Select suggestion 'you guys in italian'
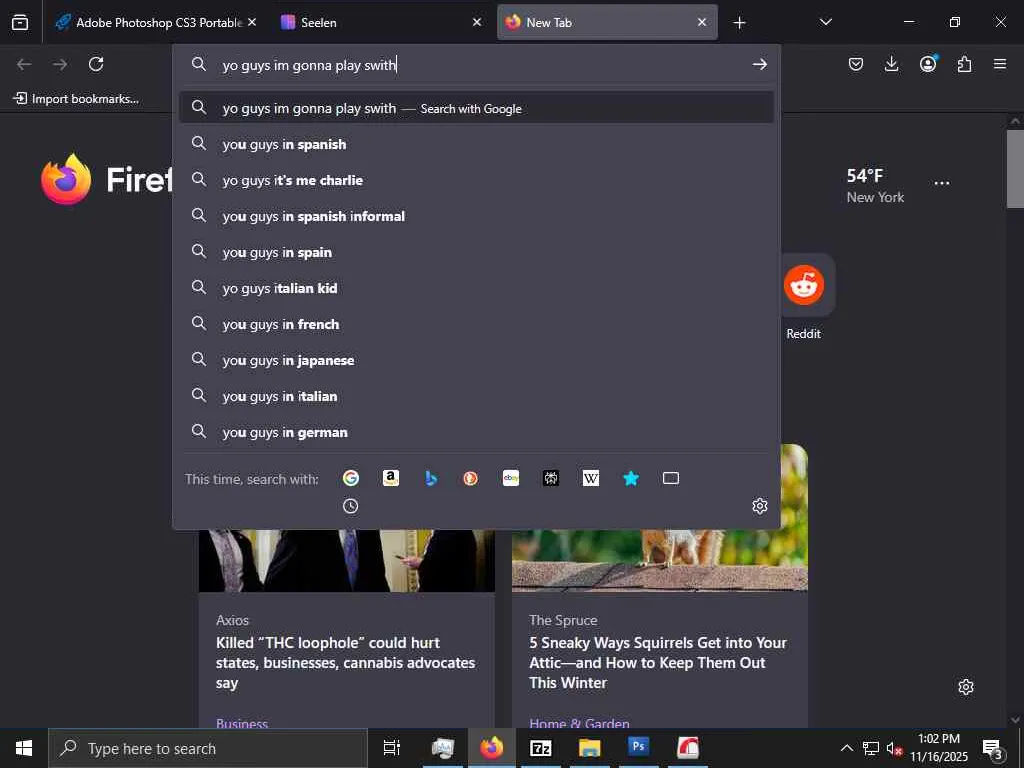This screenshot has height=768, width=1024. point(476,396)
